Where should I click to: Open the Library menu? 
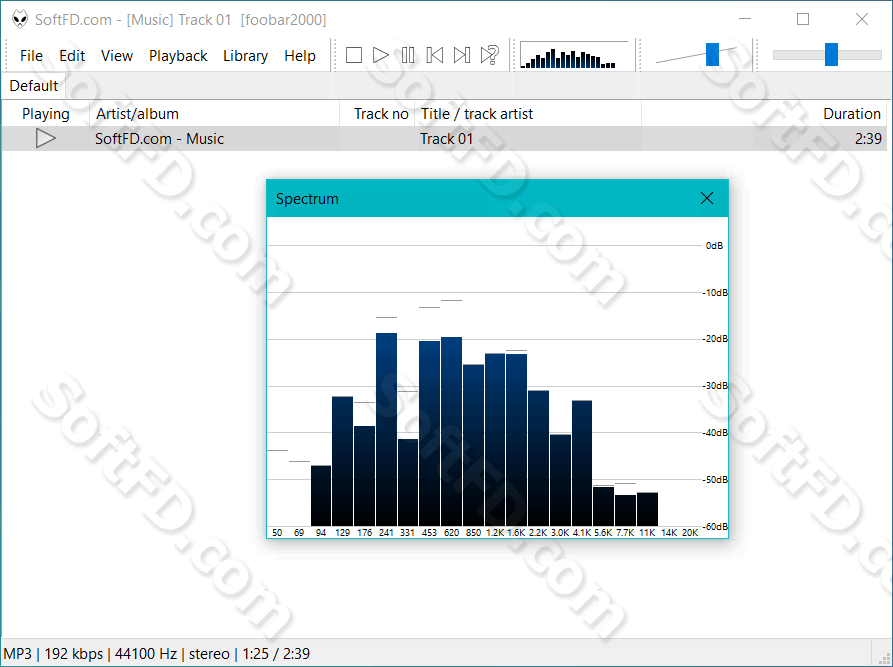(x=245, y=56)
